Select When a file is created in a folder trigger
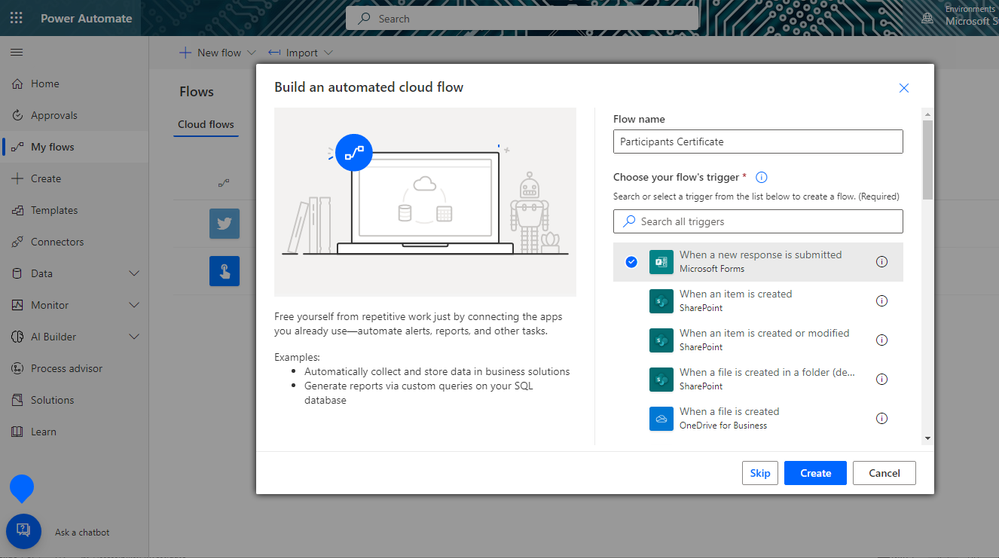The height and width of the screenshot is (558, 999). 758,379
